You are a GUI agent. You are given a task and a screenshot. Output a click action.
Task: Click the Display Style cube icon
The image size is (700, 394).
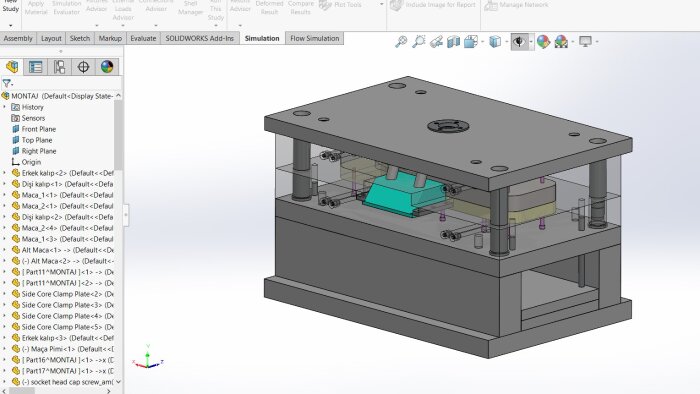495,41
